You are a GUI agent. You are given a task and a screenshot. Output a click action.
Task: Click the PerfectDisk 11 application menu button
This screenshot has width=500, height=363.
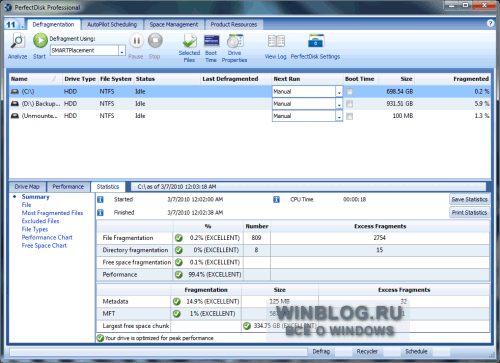point(11,24)
